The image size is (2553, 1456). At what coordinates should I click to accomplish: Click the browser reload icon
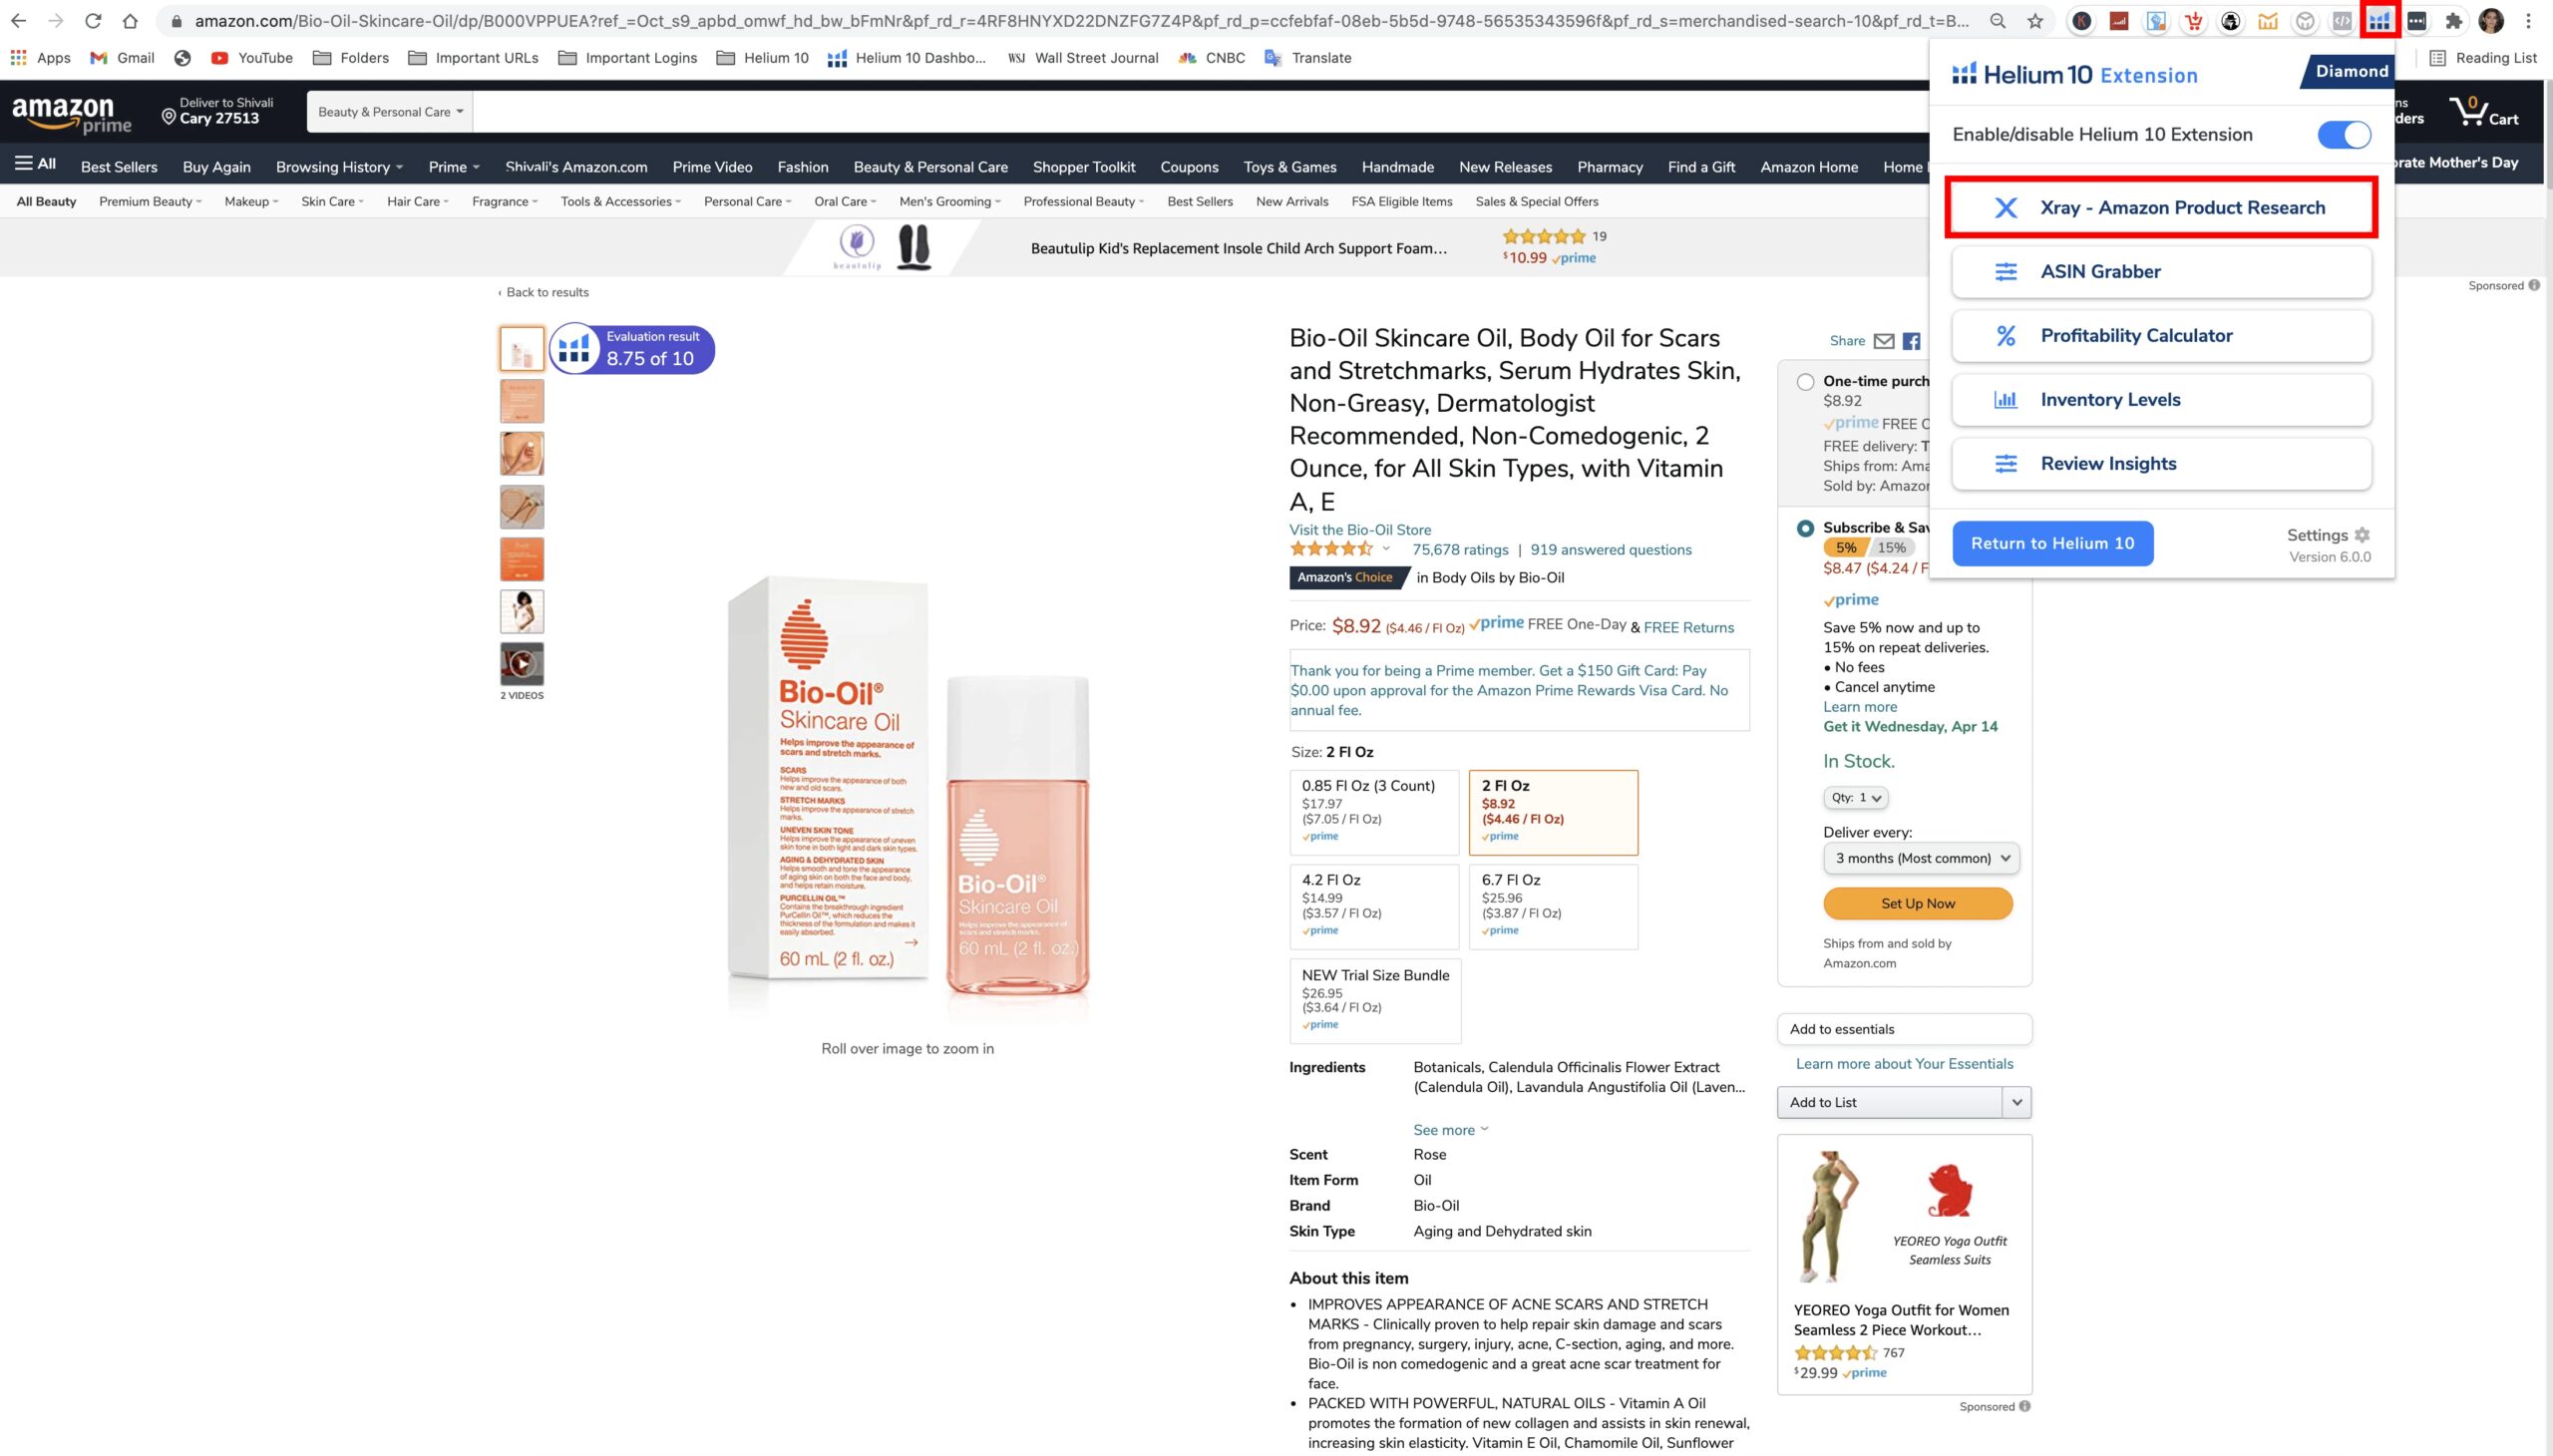(x=93, y=21)
